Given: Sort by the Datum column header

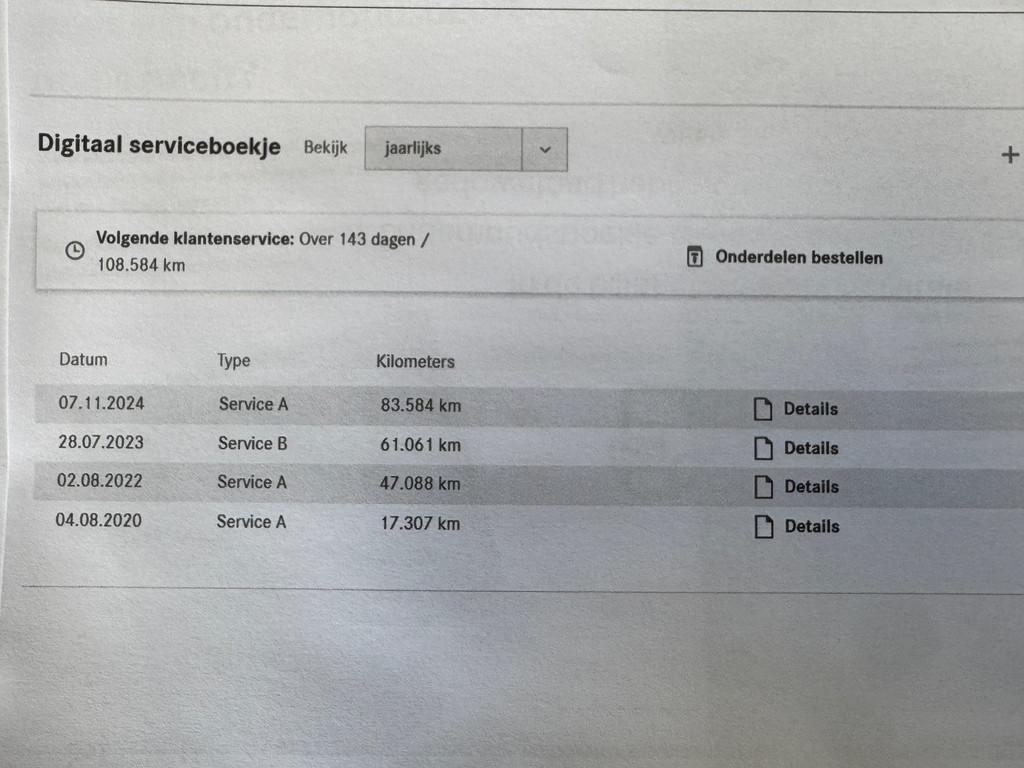Looking at the screenshot, I should pyautogui.click(x=84, y=360).
